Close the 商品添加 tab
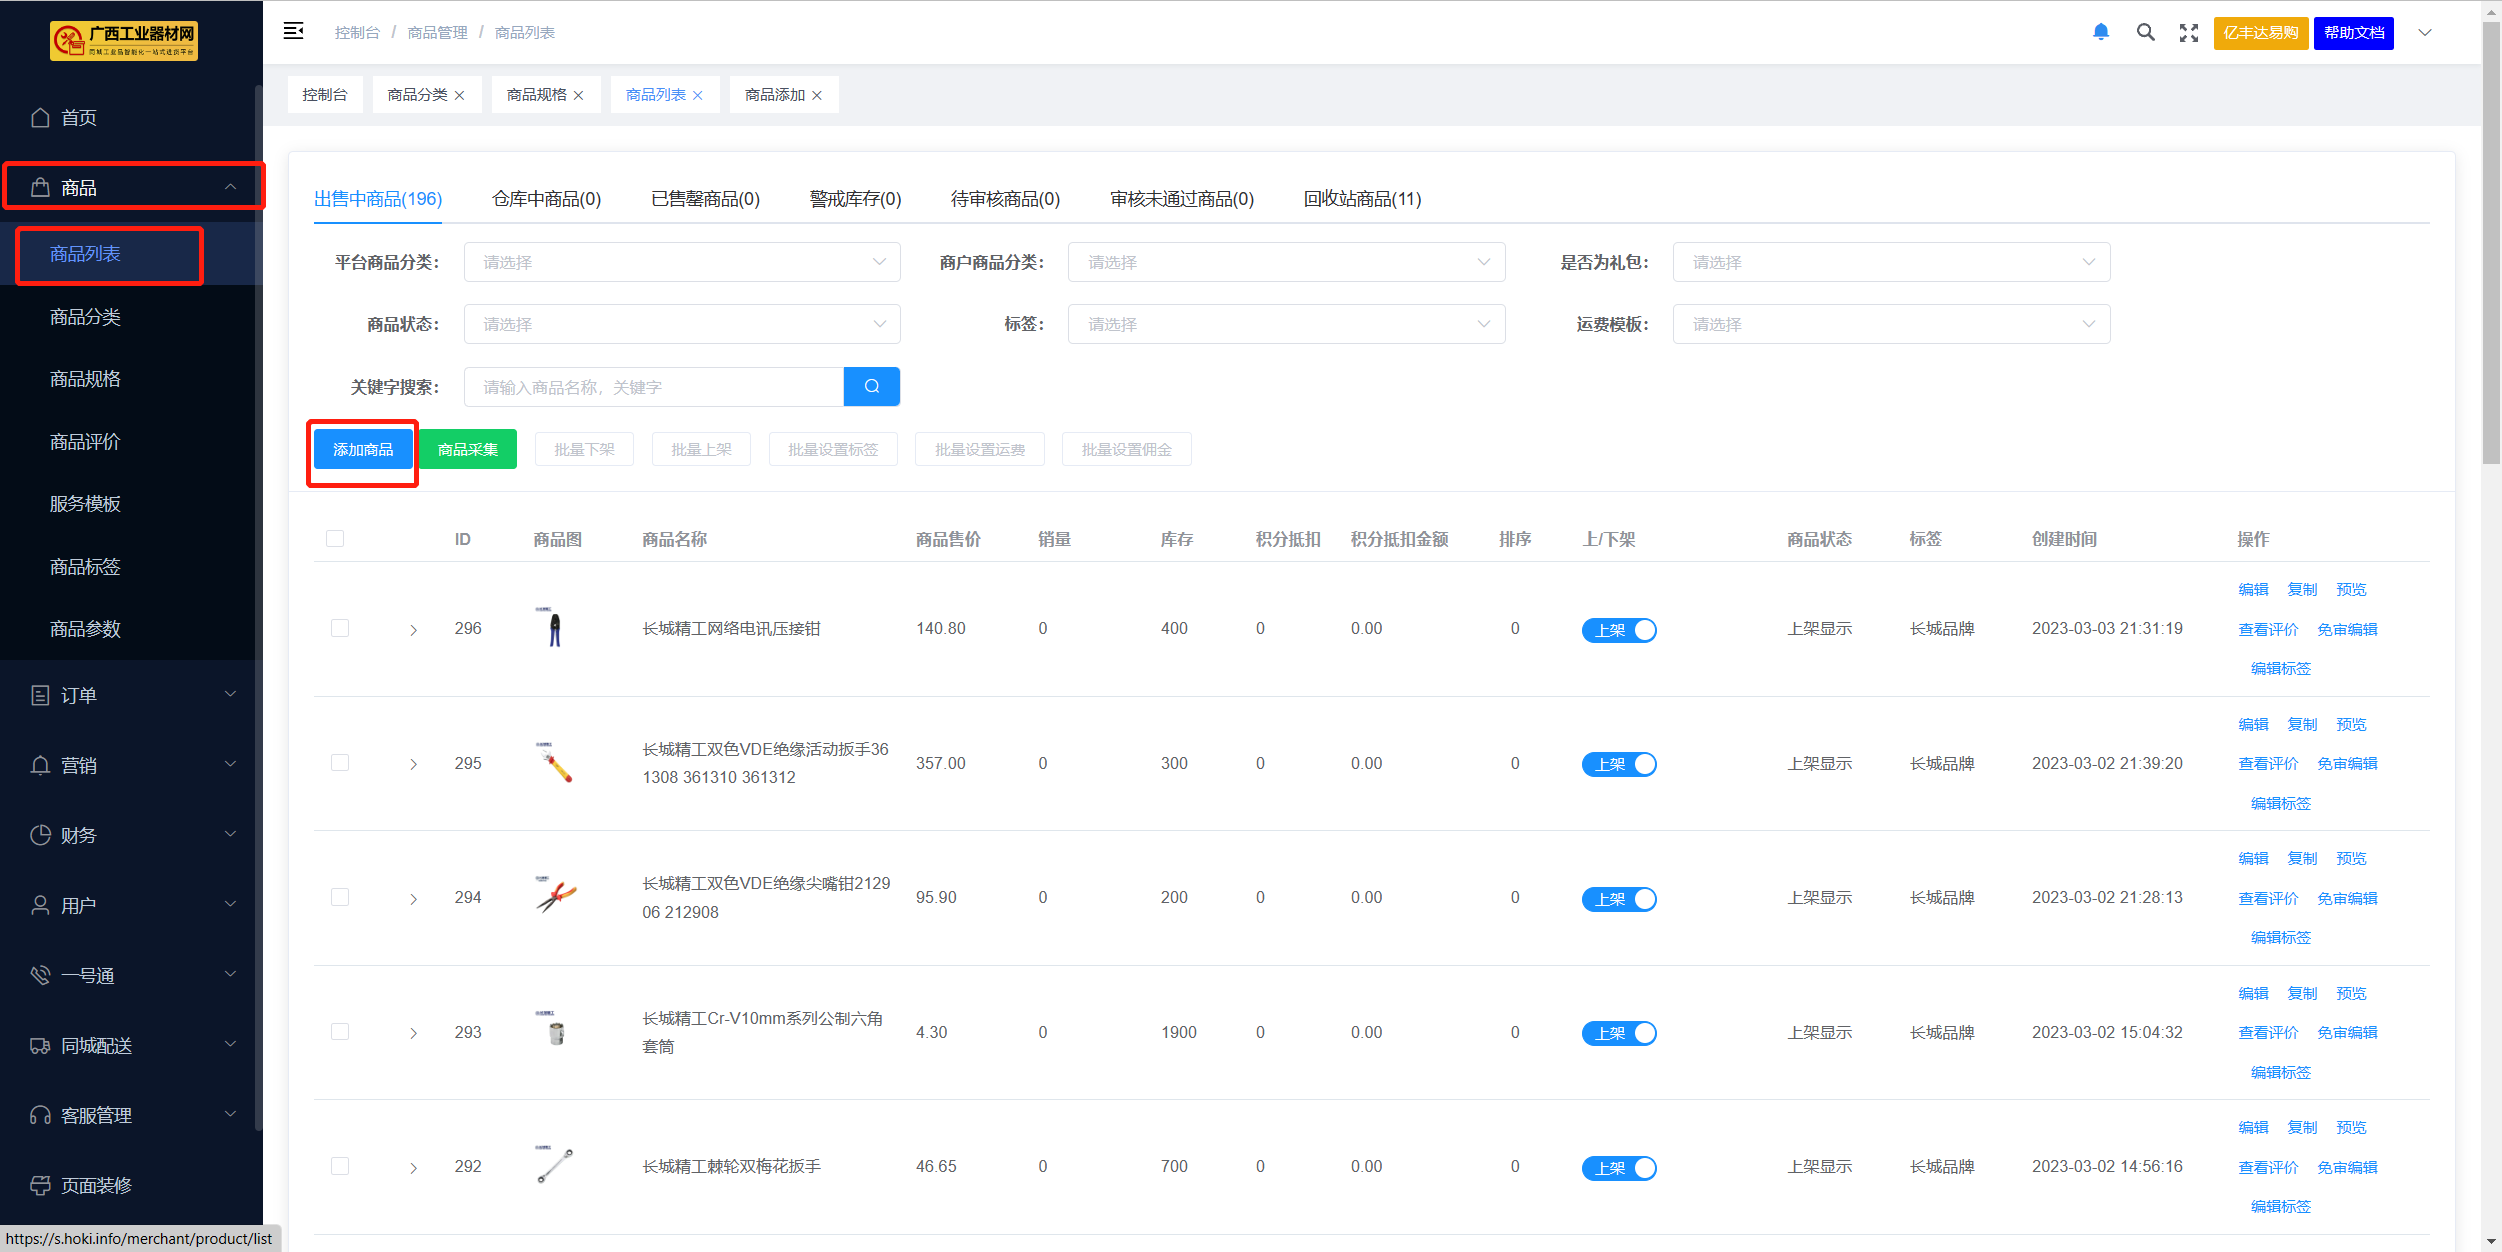Screen dimensions: 2502x1252 point(817,96)
